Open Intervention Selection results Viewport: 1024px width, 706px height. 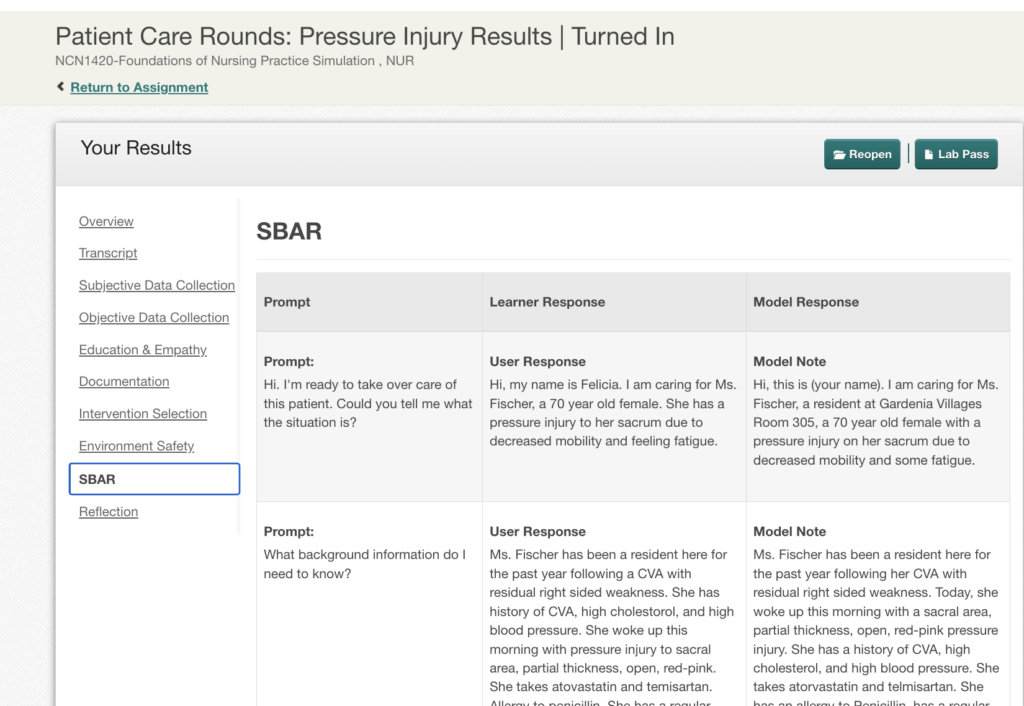[x=143, y=414]
